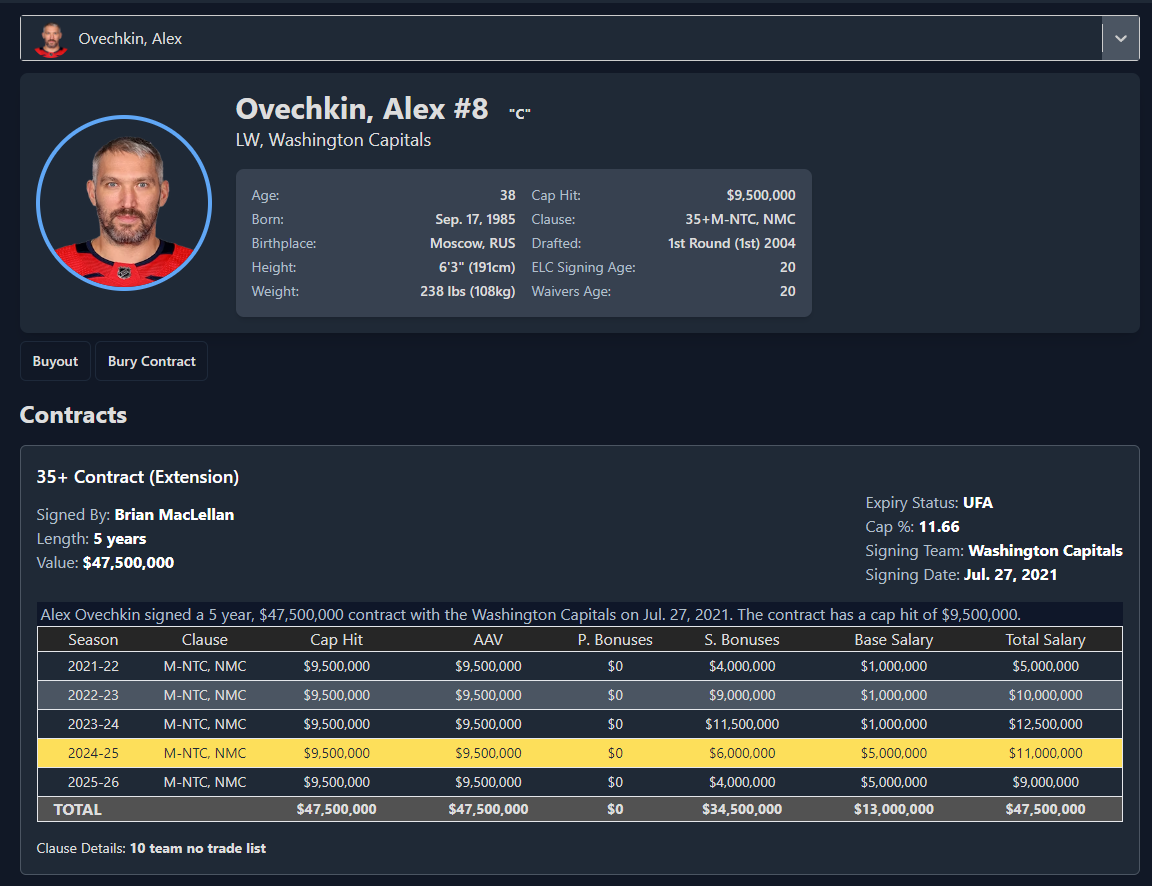Click total signing bonuses $34,500,000
Screen dimensions: 1152x886
pos(742,810)
